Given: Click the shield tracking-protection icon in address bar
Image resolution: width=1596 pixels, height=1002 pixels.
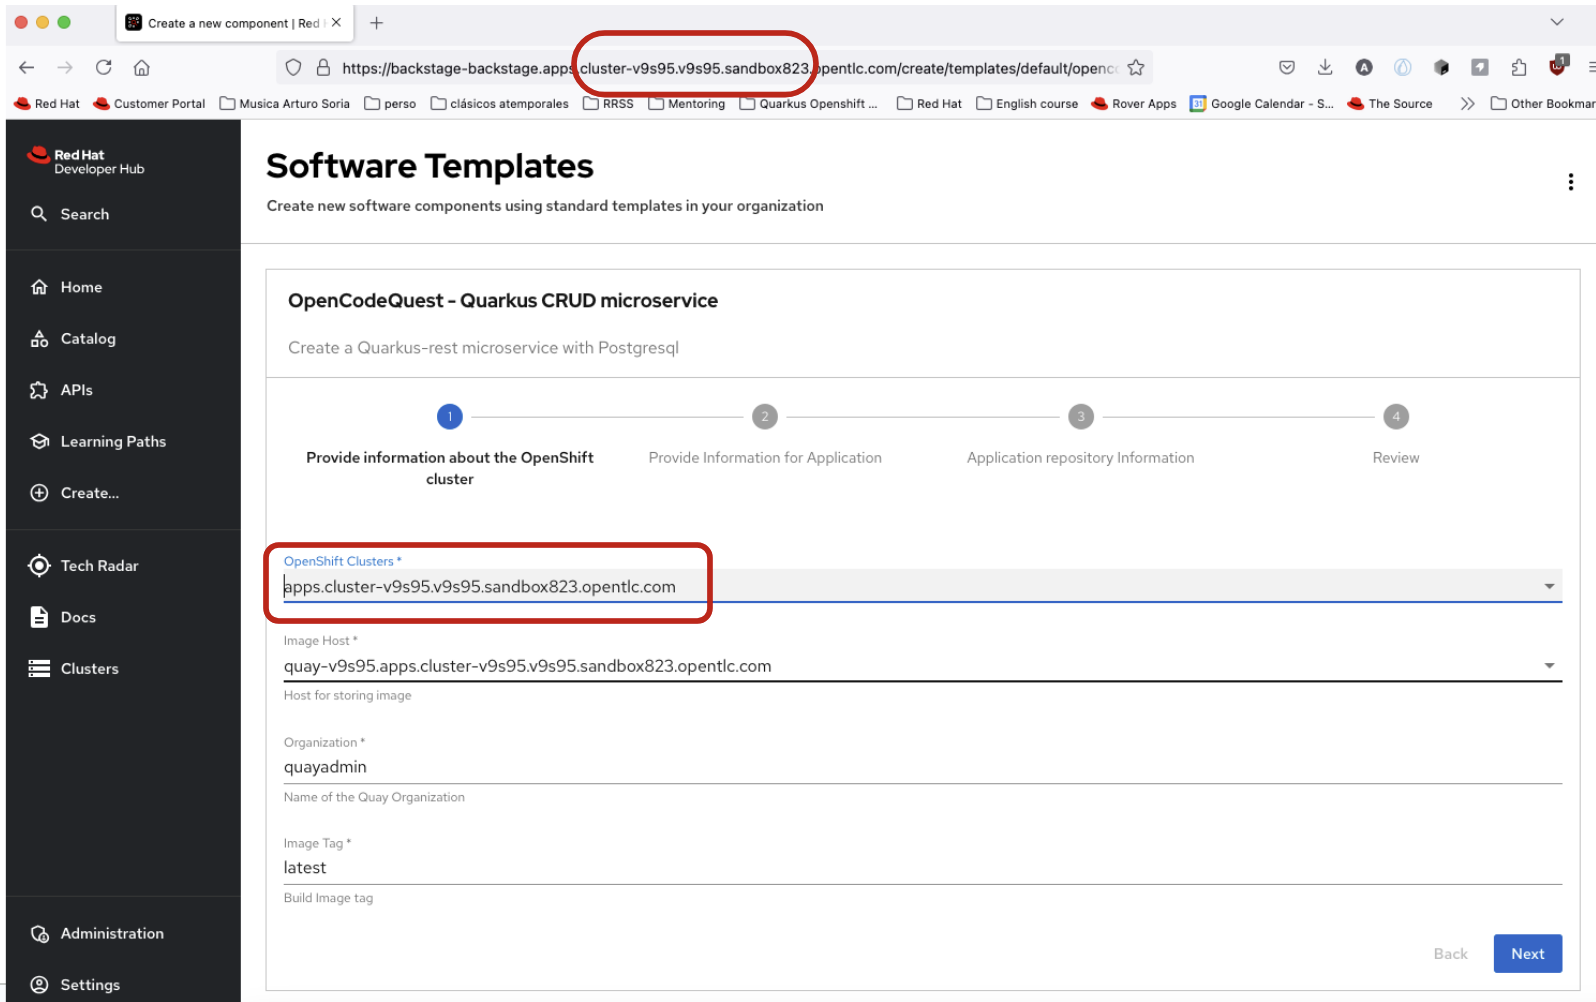Looking at the screenshot, I should [293, 68].
